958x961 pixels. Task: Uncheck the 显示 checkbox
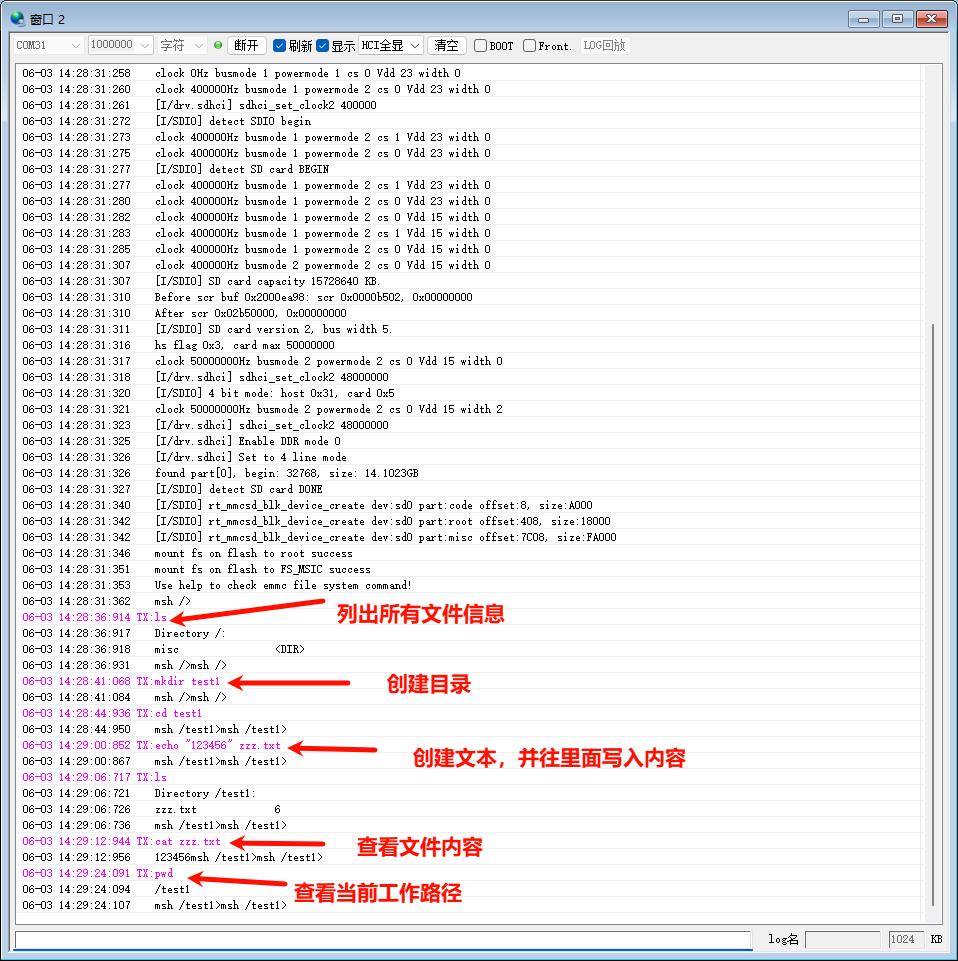[323, 46]
